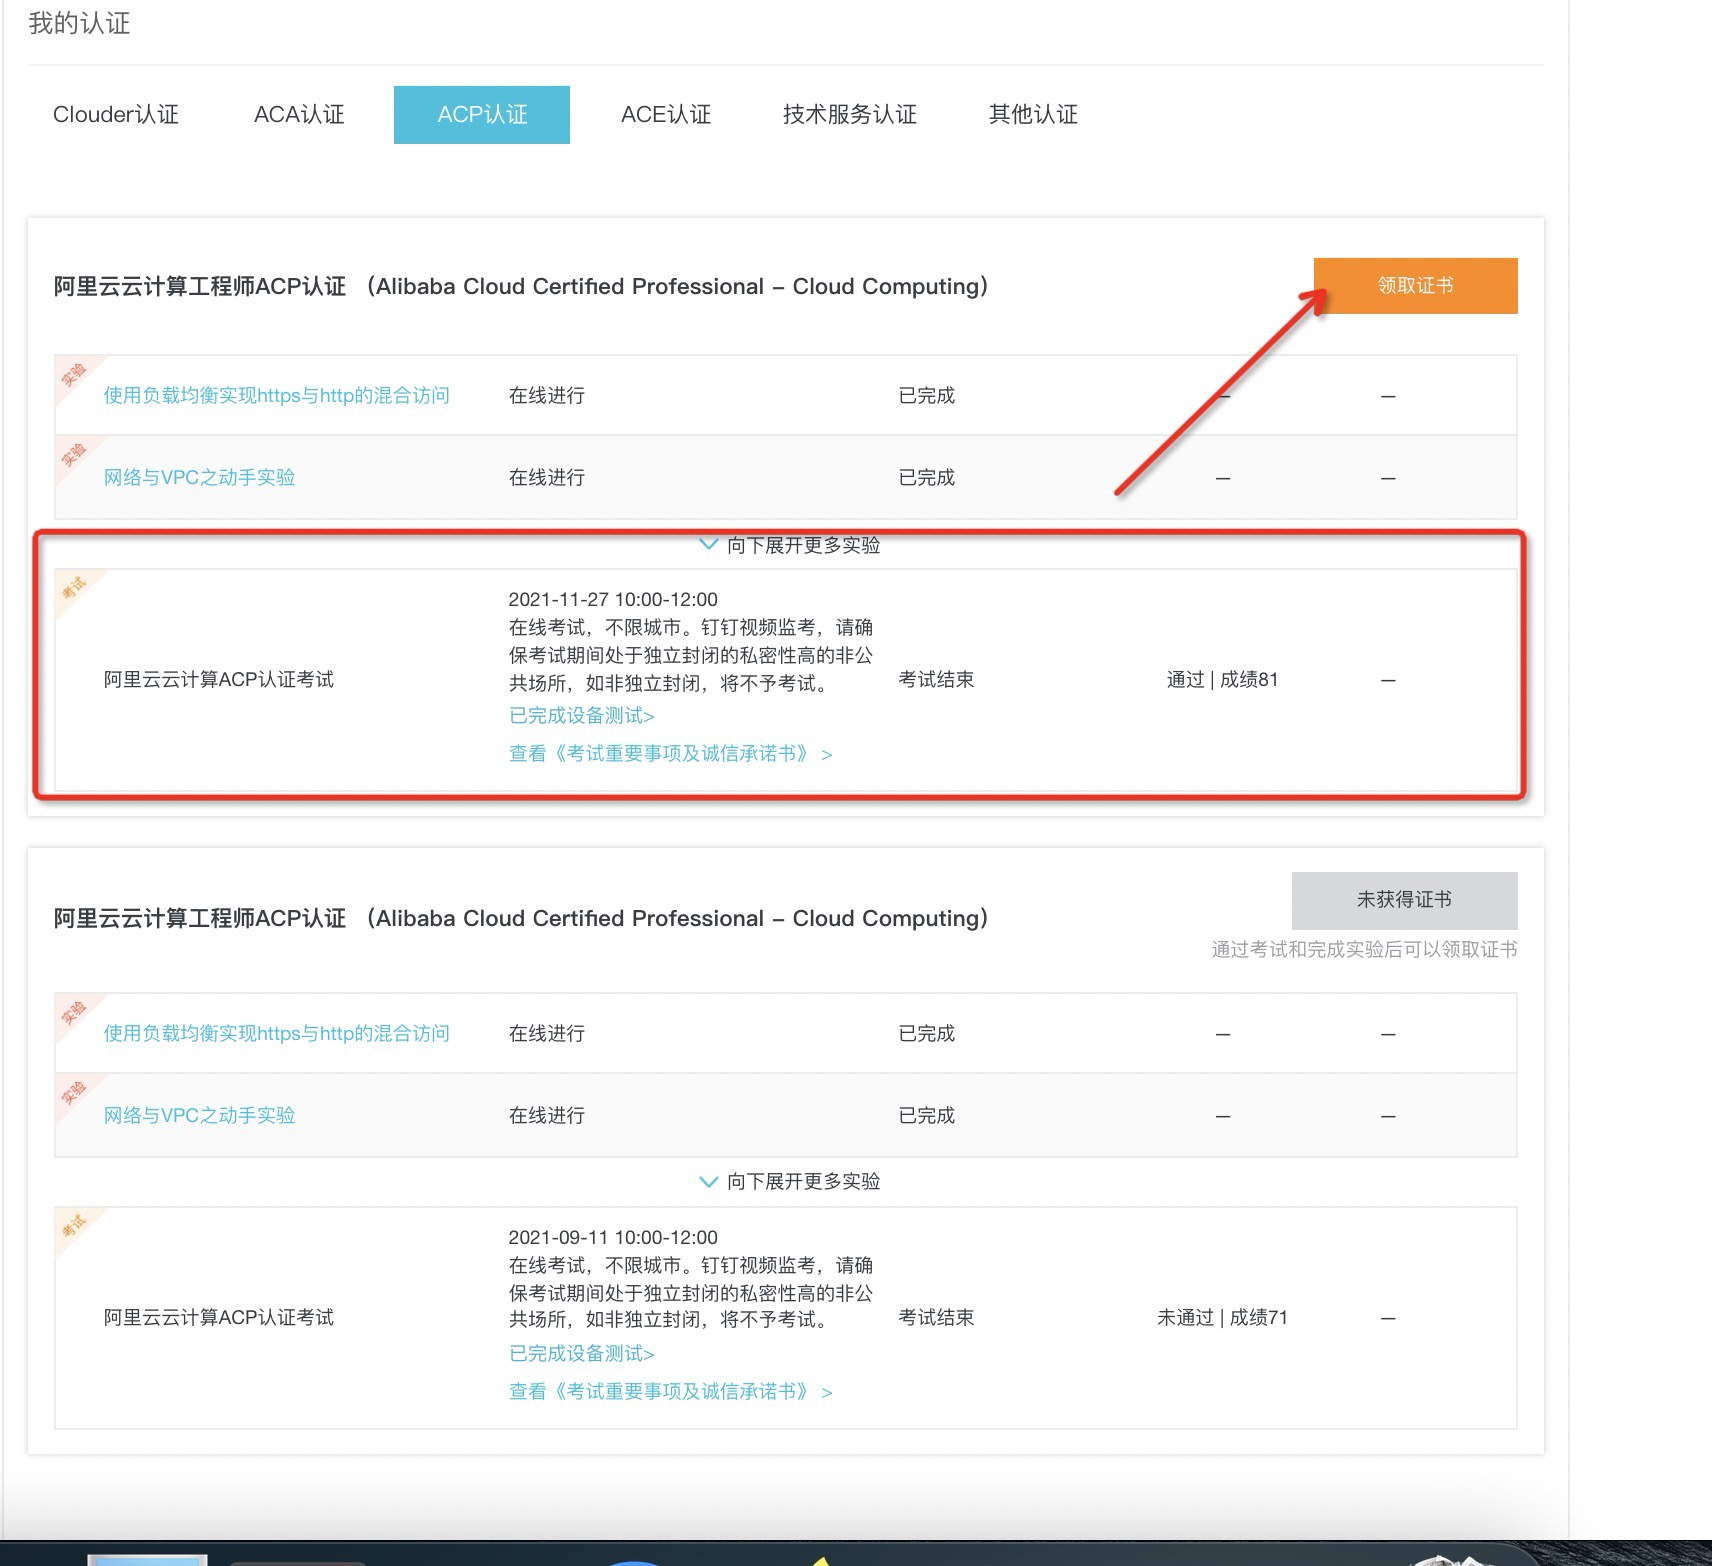Viewport: 1712px width, 1566px height.
Task: Click 已完成 in the 领取证书 card's 网络与VPC row
Action: point(927,478)
